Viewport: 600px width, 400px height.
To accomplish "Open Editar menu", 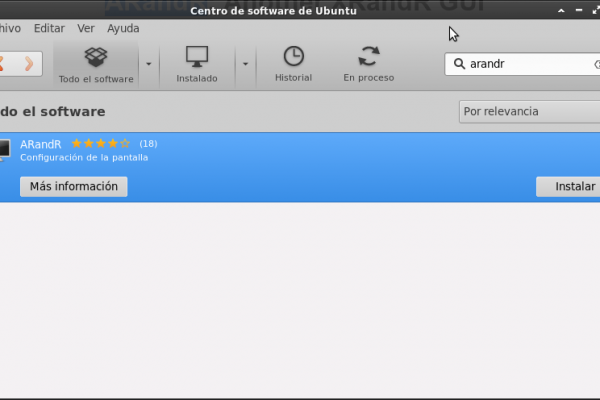I will [x=49, y=28].
